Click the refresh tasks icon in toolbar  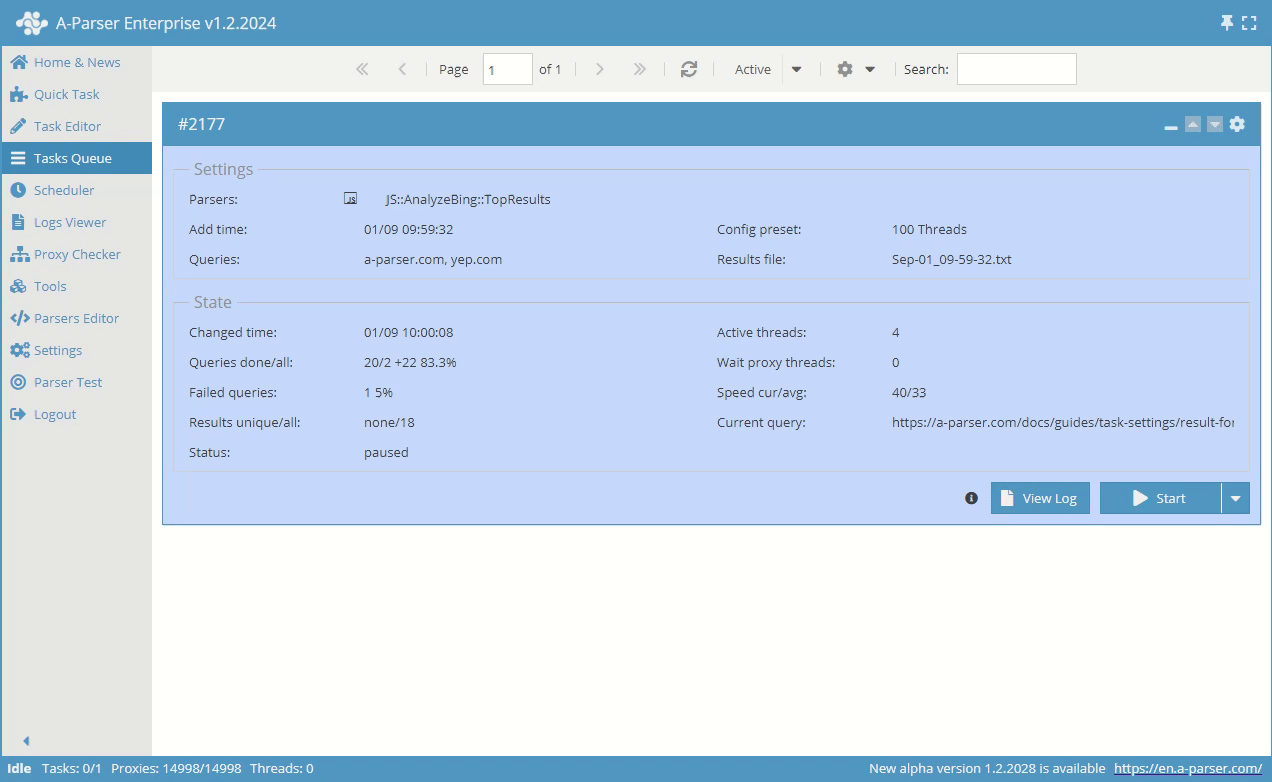[x=689, y=69]
